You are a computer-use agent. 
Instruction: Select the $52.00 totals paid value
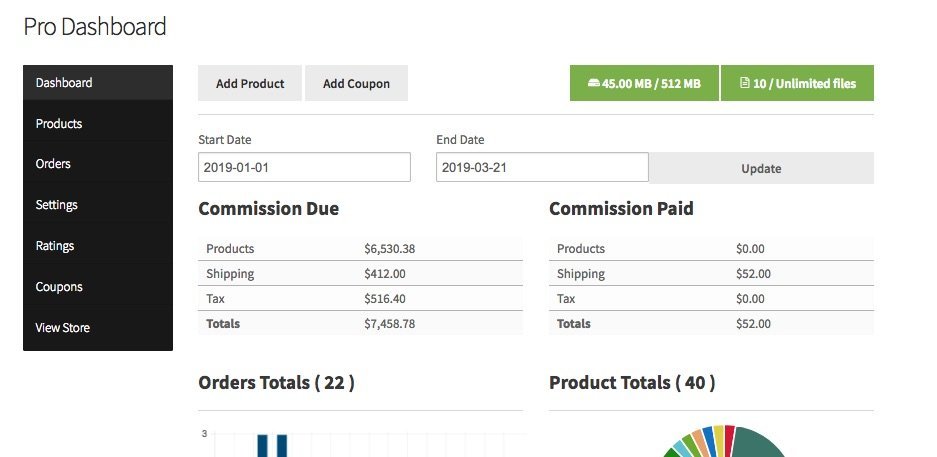[754, 324]
